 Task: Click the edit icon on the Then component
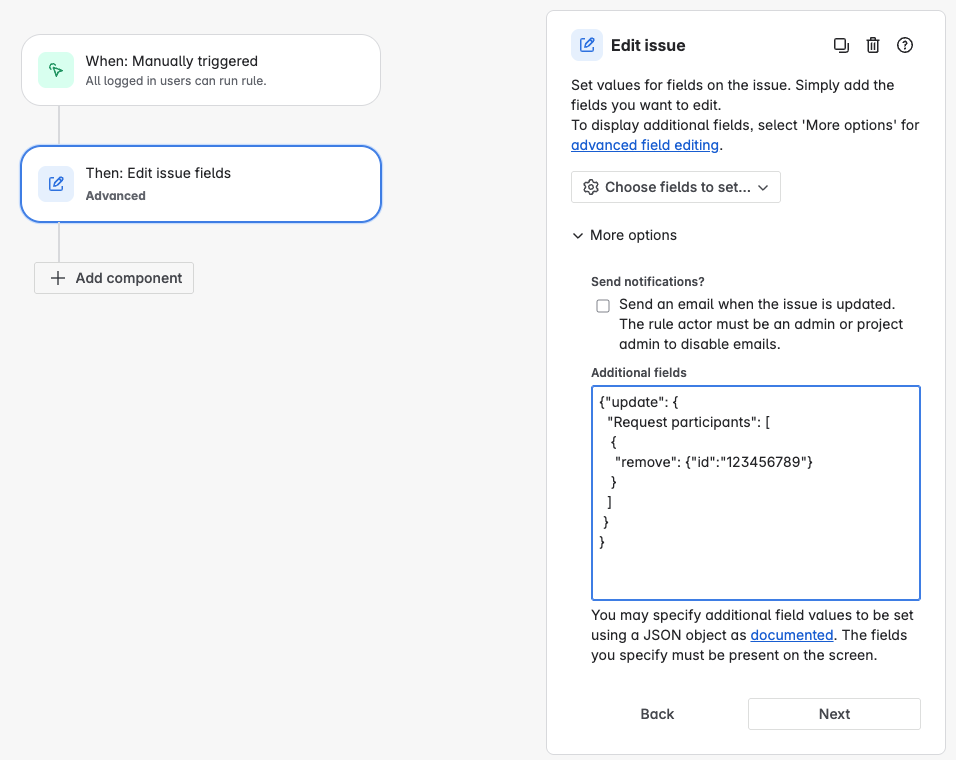pos(56,184)
